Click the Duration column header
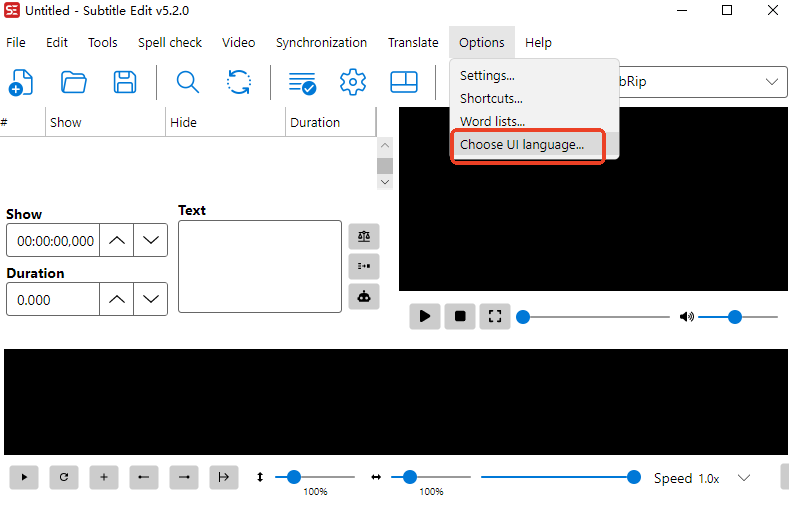Image resolution: width=789 pixels, height=520 pixels. point(331,122)
